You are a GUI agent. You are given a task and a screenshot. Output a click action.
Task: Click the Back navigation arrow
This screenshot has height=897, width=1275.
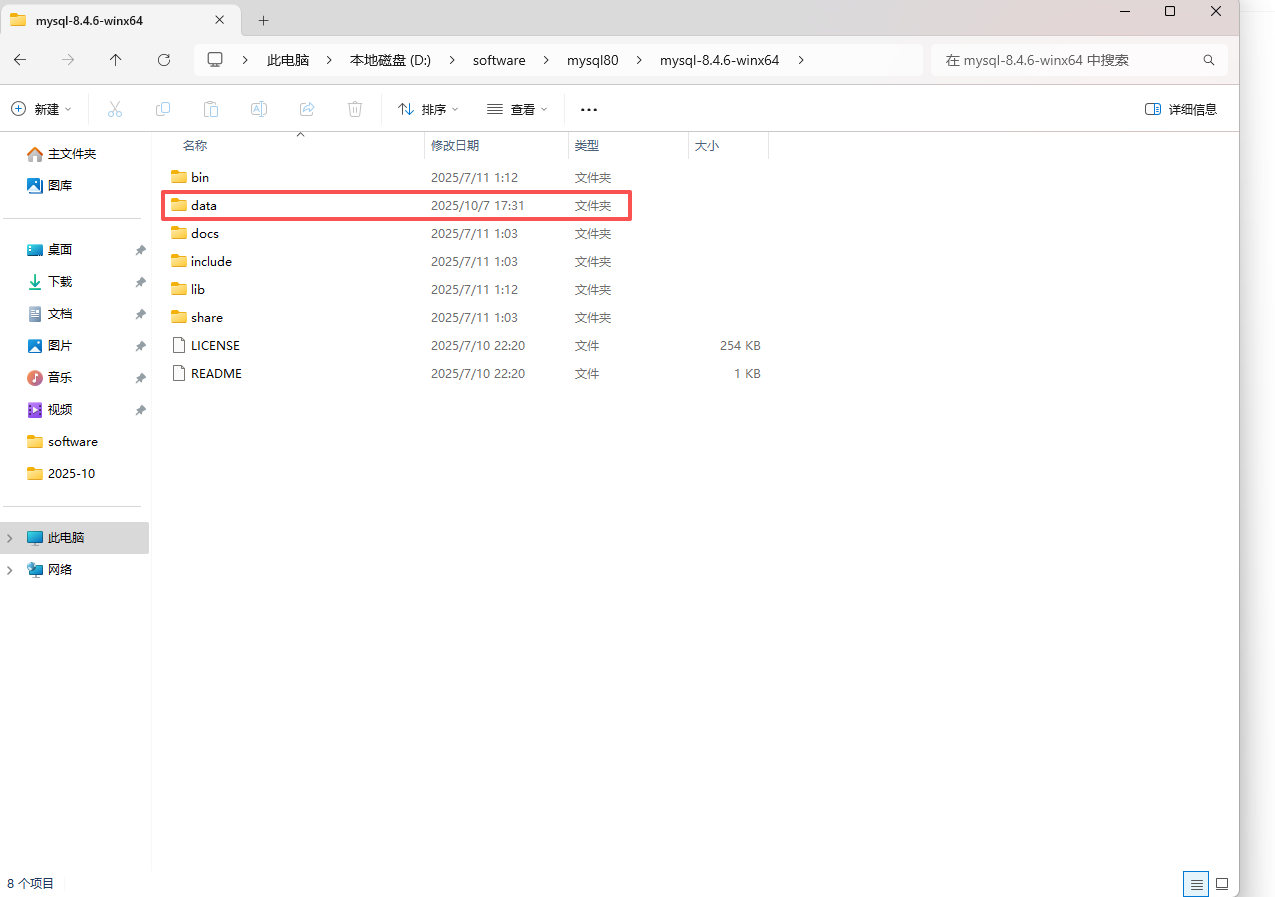(20, 60)
